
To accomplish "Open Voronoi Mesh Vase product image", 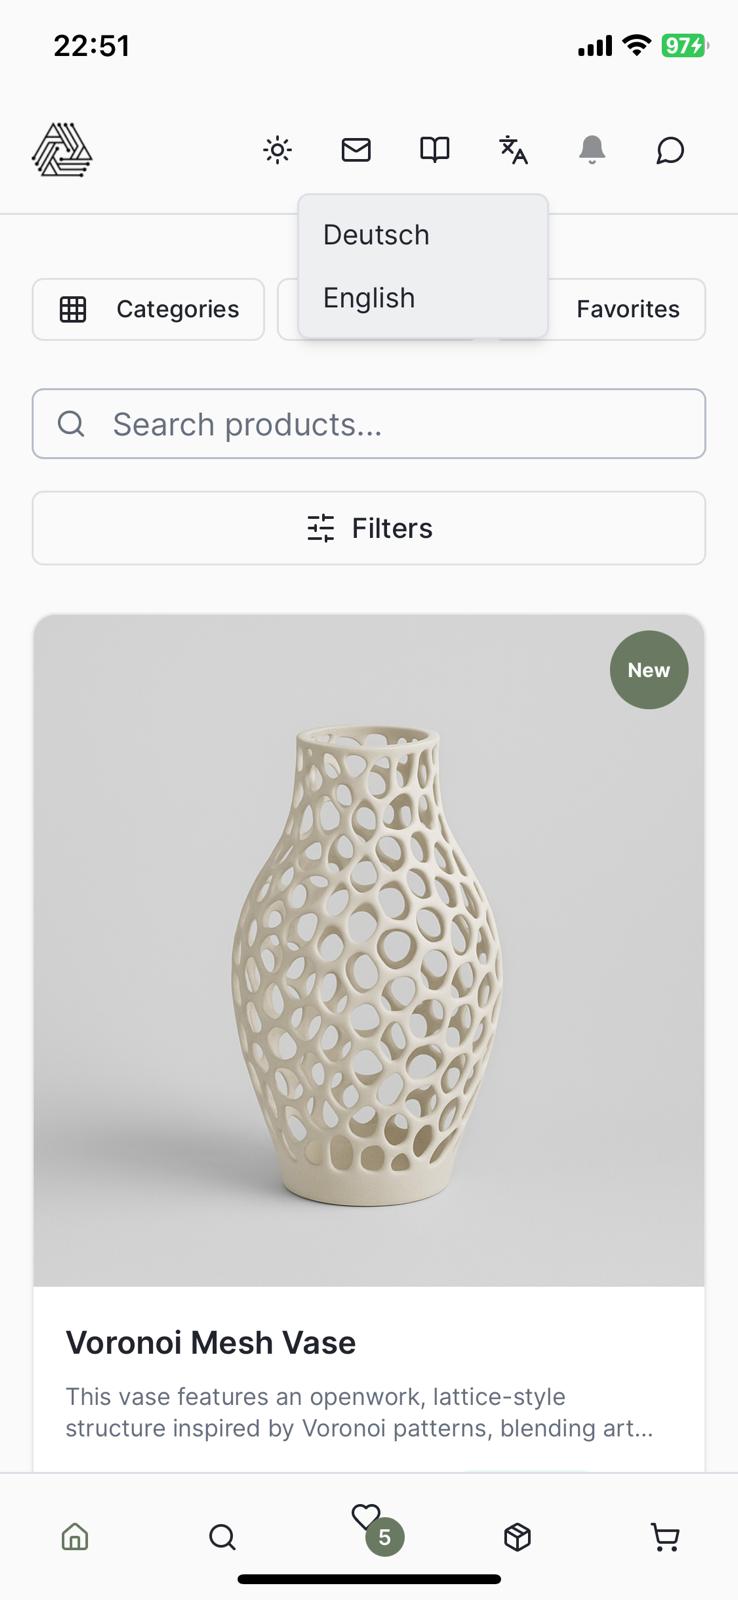I will pyautogui.click(x=369, y=950).
